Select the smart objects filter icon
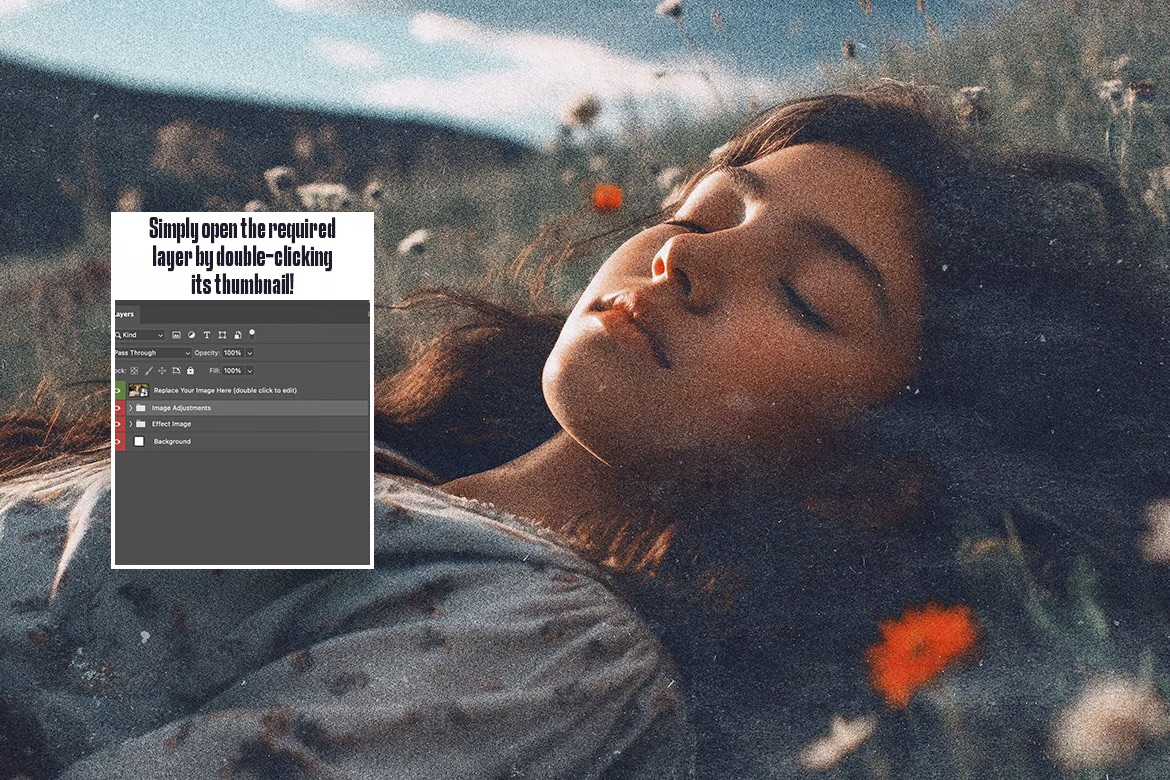The height and width of the screenshot is (780, 1170). coord(237,335)
